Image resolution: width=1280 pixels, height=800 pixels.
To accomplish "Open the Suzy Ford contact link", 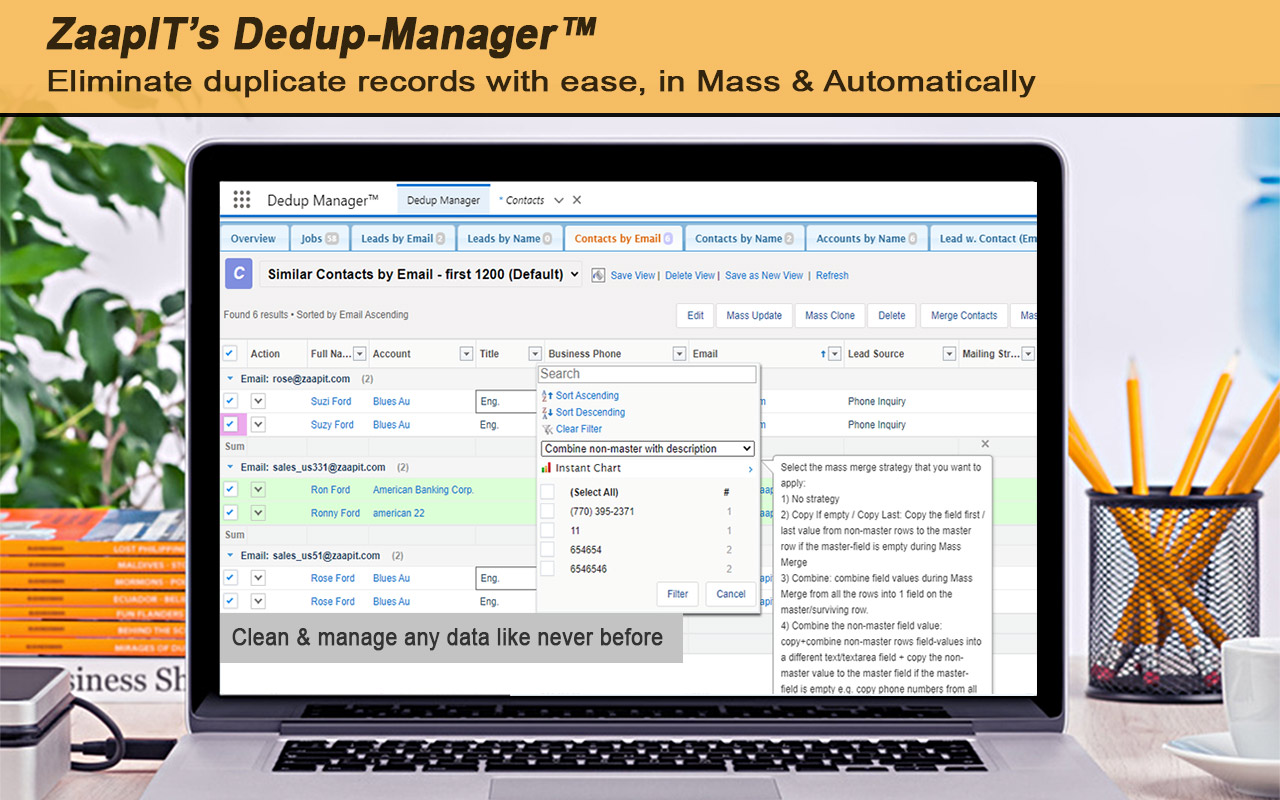I will (332, 425).
